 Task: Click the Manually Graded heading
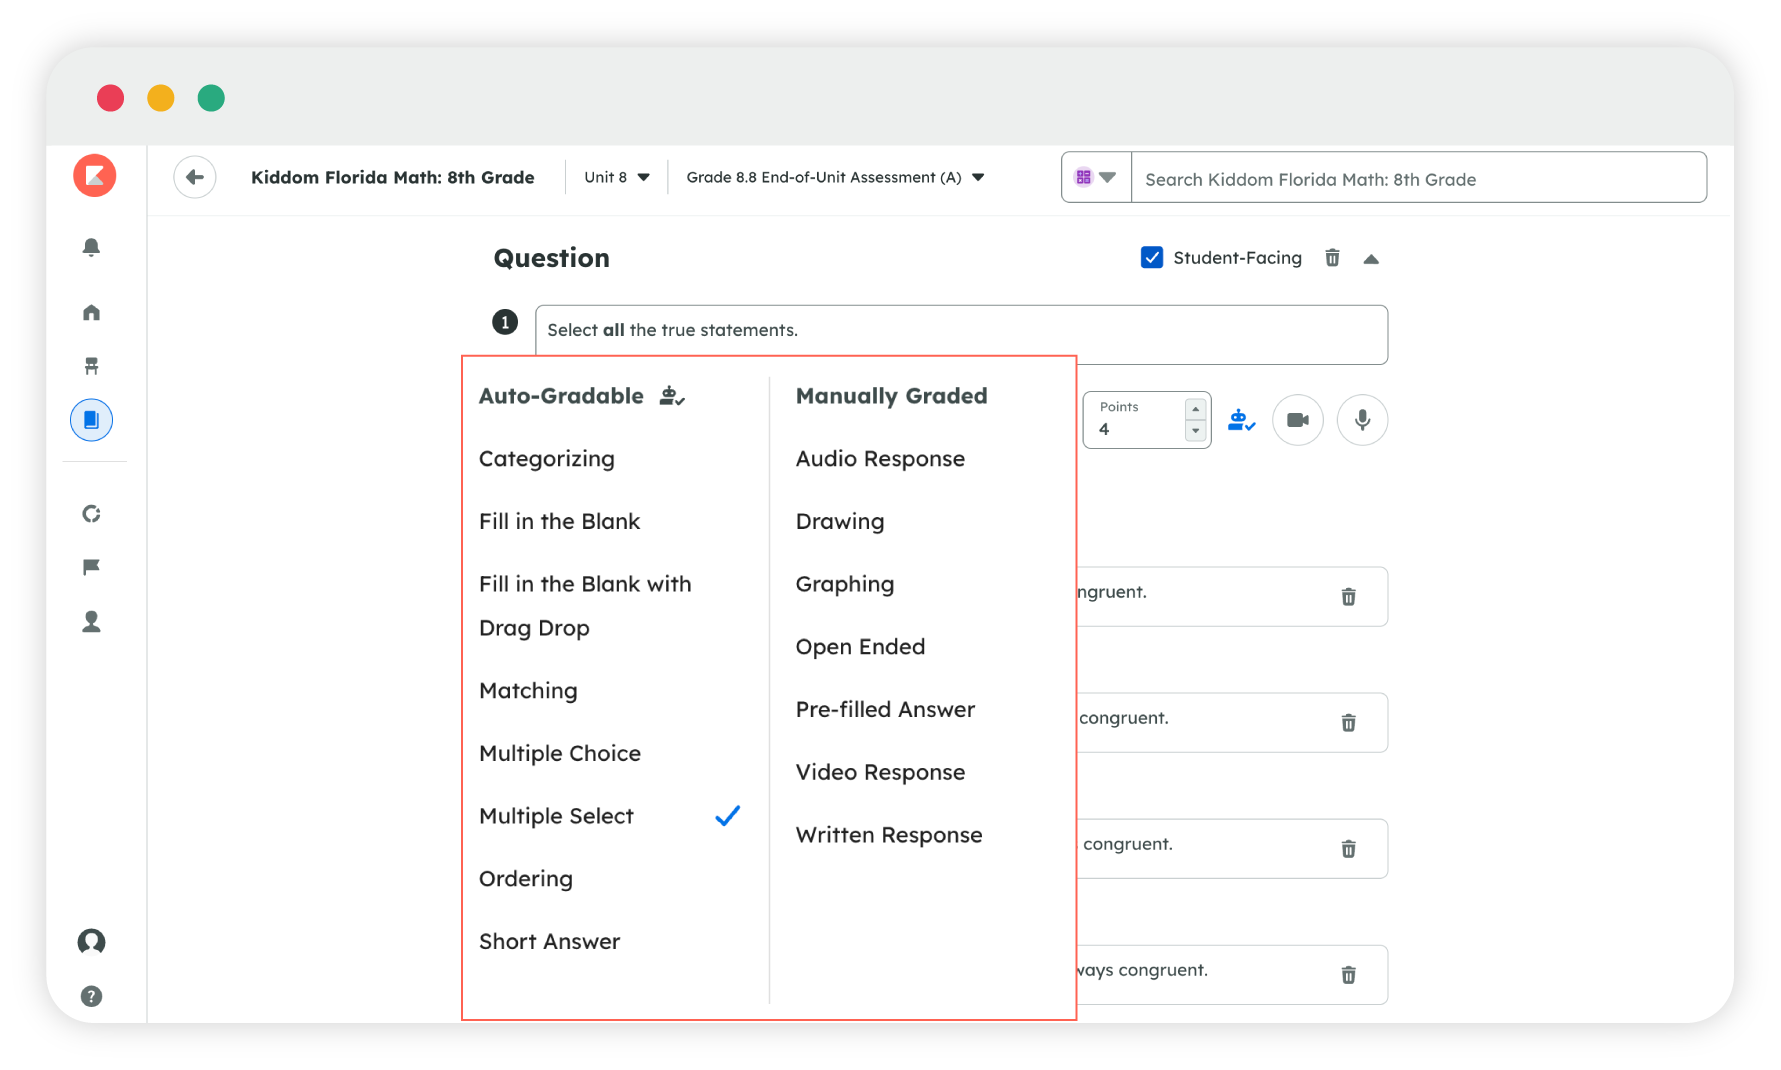click(891, 396)
